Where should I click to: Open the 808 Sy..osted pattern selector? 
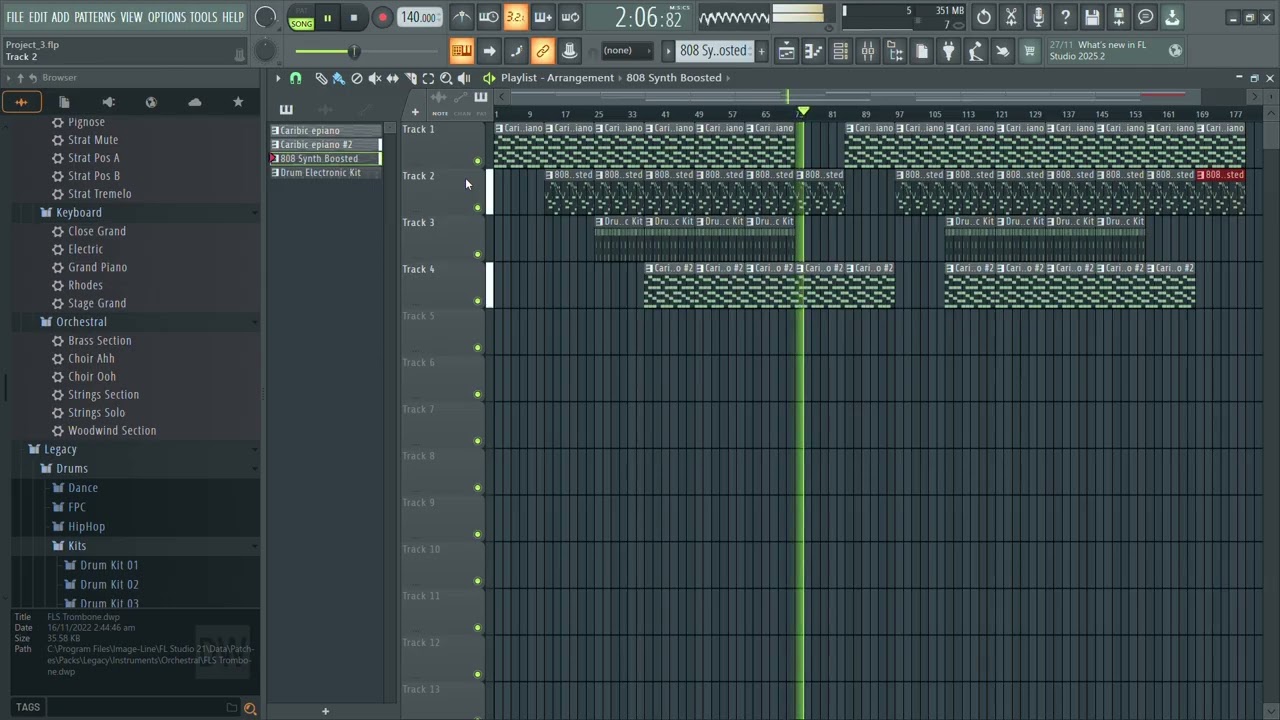coord(713,51)
